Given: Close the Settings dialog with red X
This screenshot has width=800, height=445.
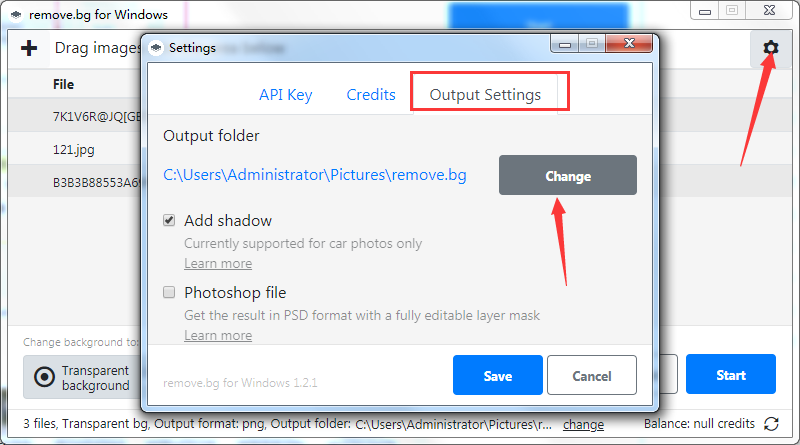Looking at the screenshot, I should (629, 43).
